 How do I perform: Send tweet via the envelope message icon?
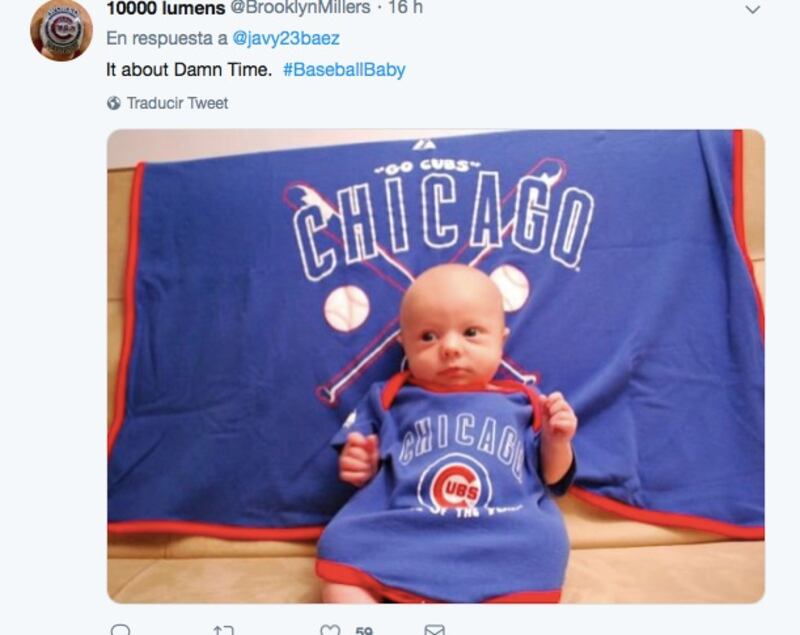(x=434, y=630)
